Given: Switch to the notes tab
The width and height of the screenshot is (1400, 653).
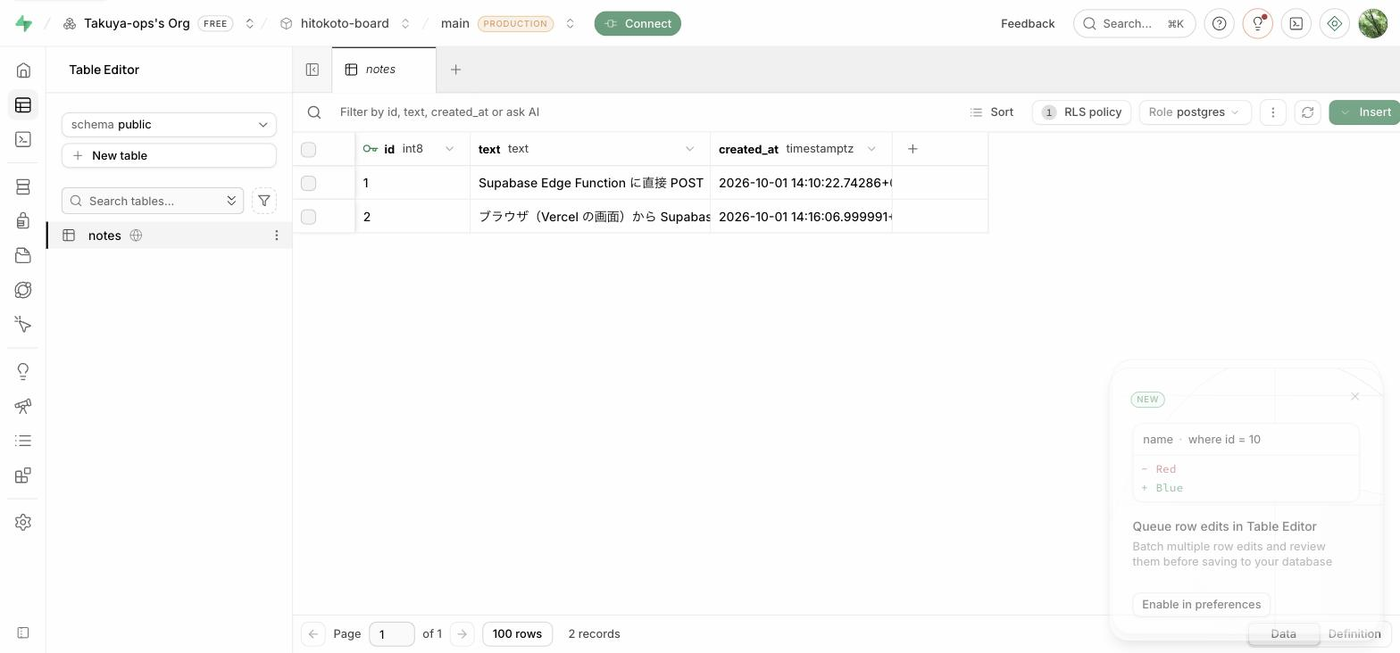Looking at the screenshot, I should [x=384, y=70].
